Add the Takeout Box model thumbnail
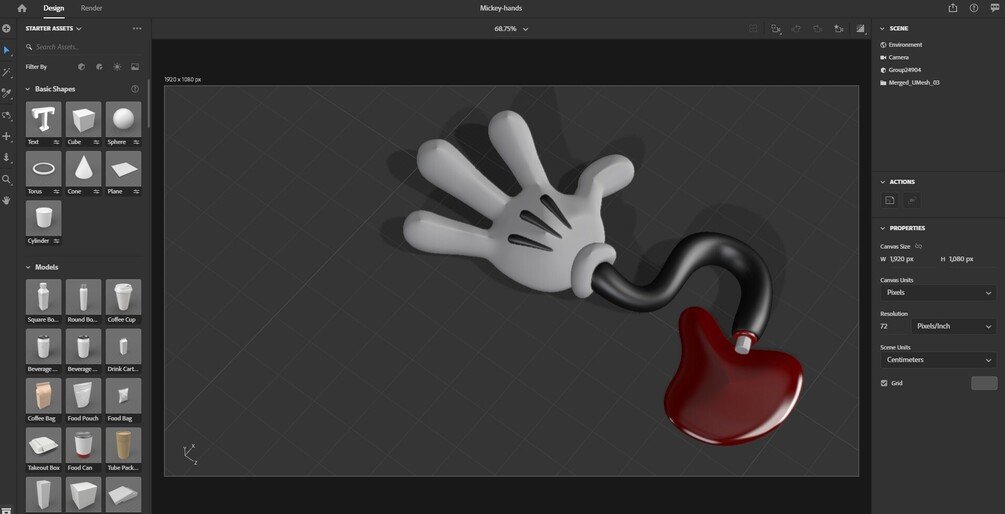 [x=44, y=445]
